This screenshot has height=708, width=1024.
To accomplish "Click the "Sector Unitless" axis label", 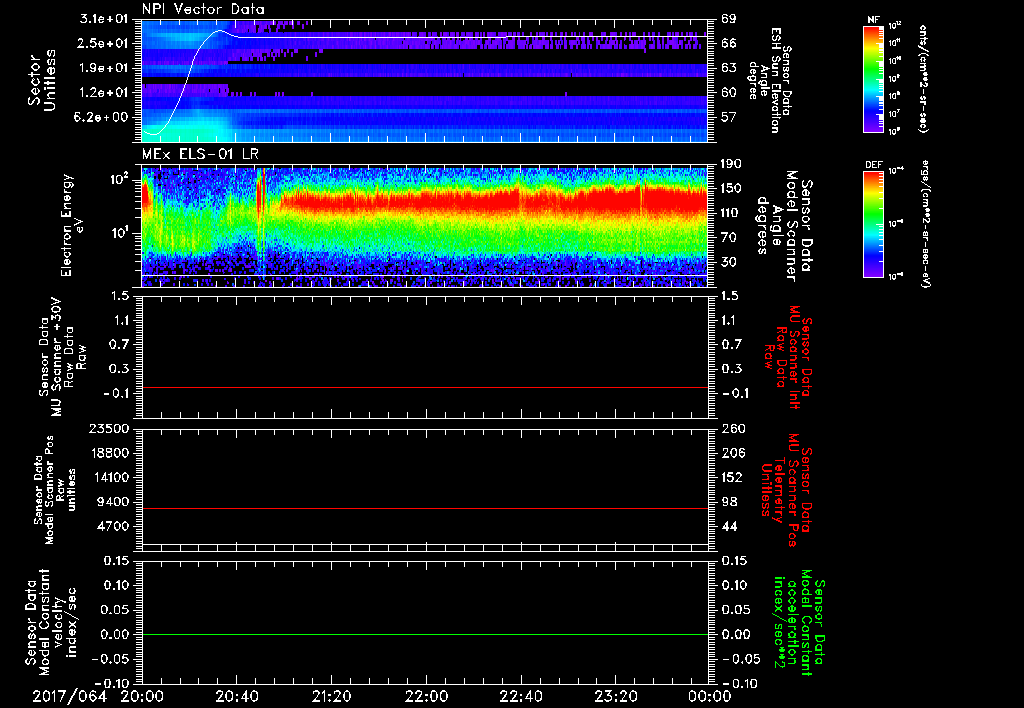I will (42, 81).
